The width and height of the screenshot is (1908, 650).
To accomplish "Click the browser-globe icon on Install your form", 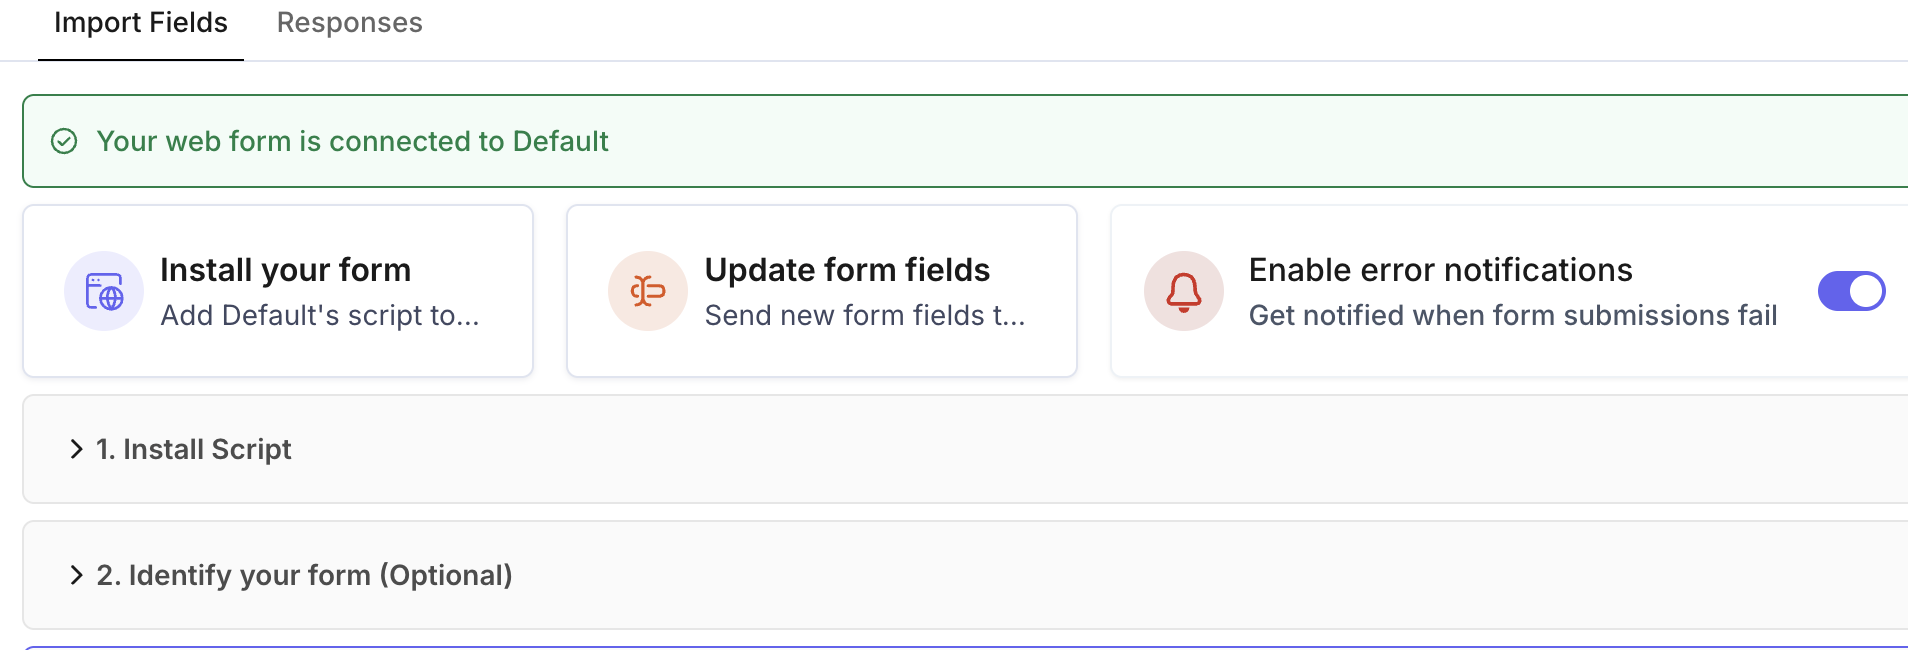I will point(104,291).
